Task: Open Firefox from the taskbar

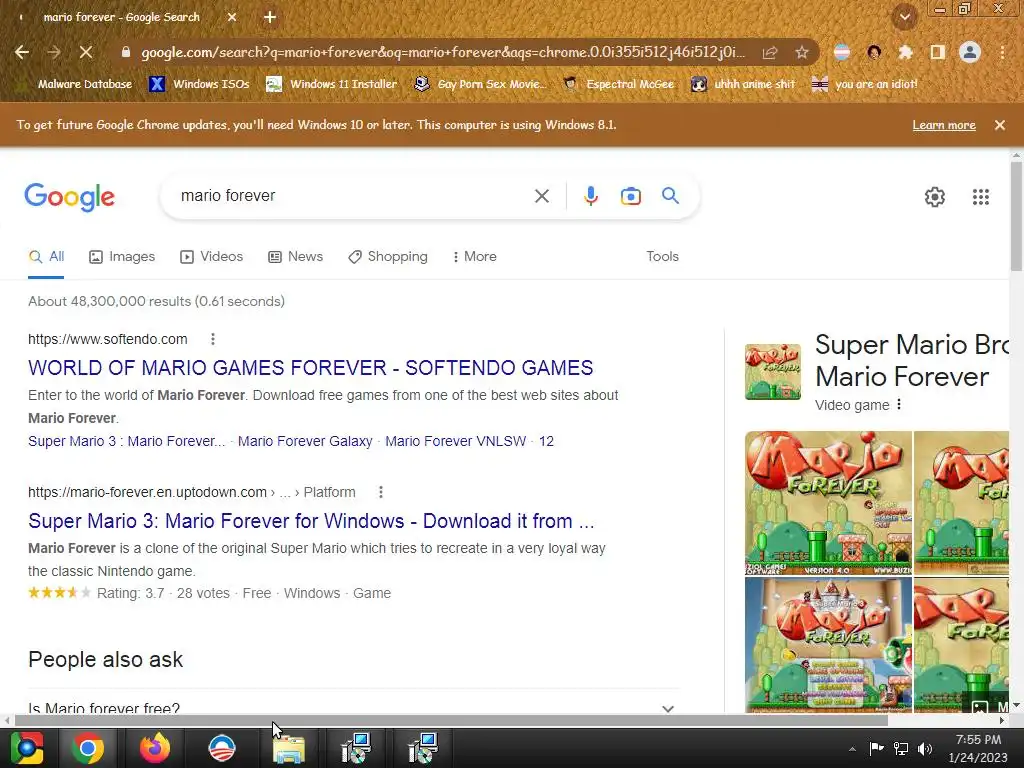Action: 155,748
